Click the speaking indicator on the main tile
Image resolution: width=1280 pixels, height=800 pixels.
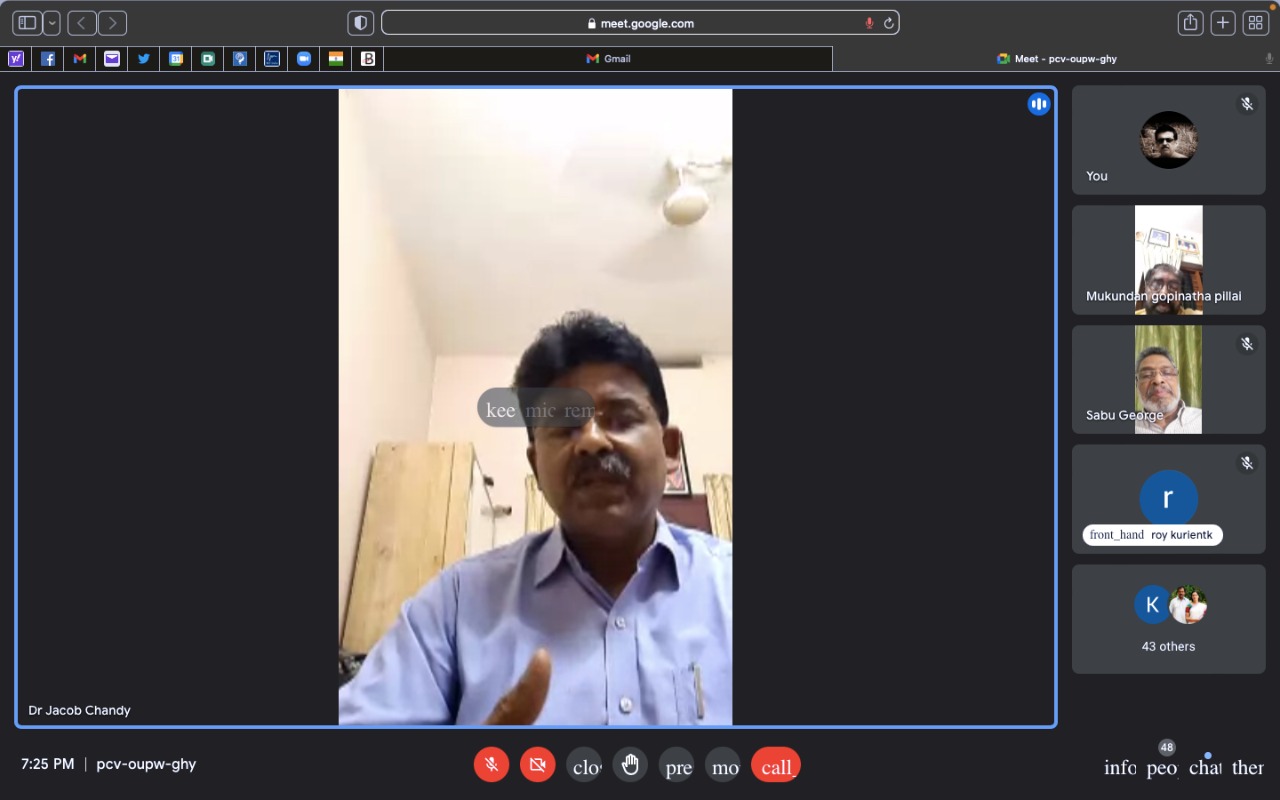coord(1039,104)
